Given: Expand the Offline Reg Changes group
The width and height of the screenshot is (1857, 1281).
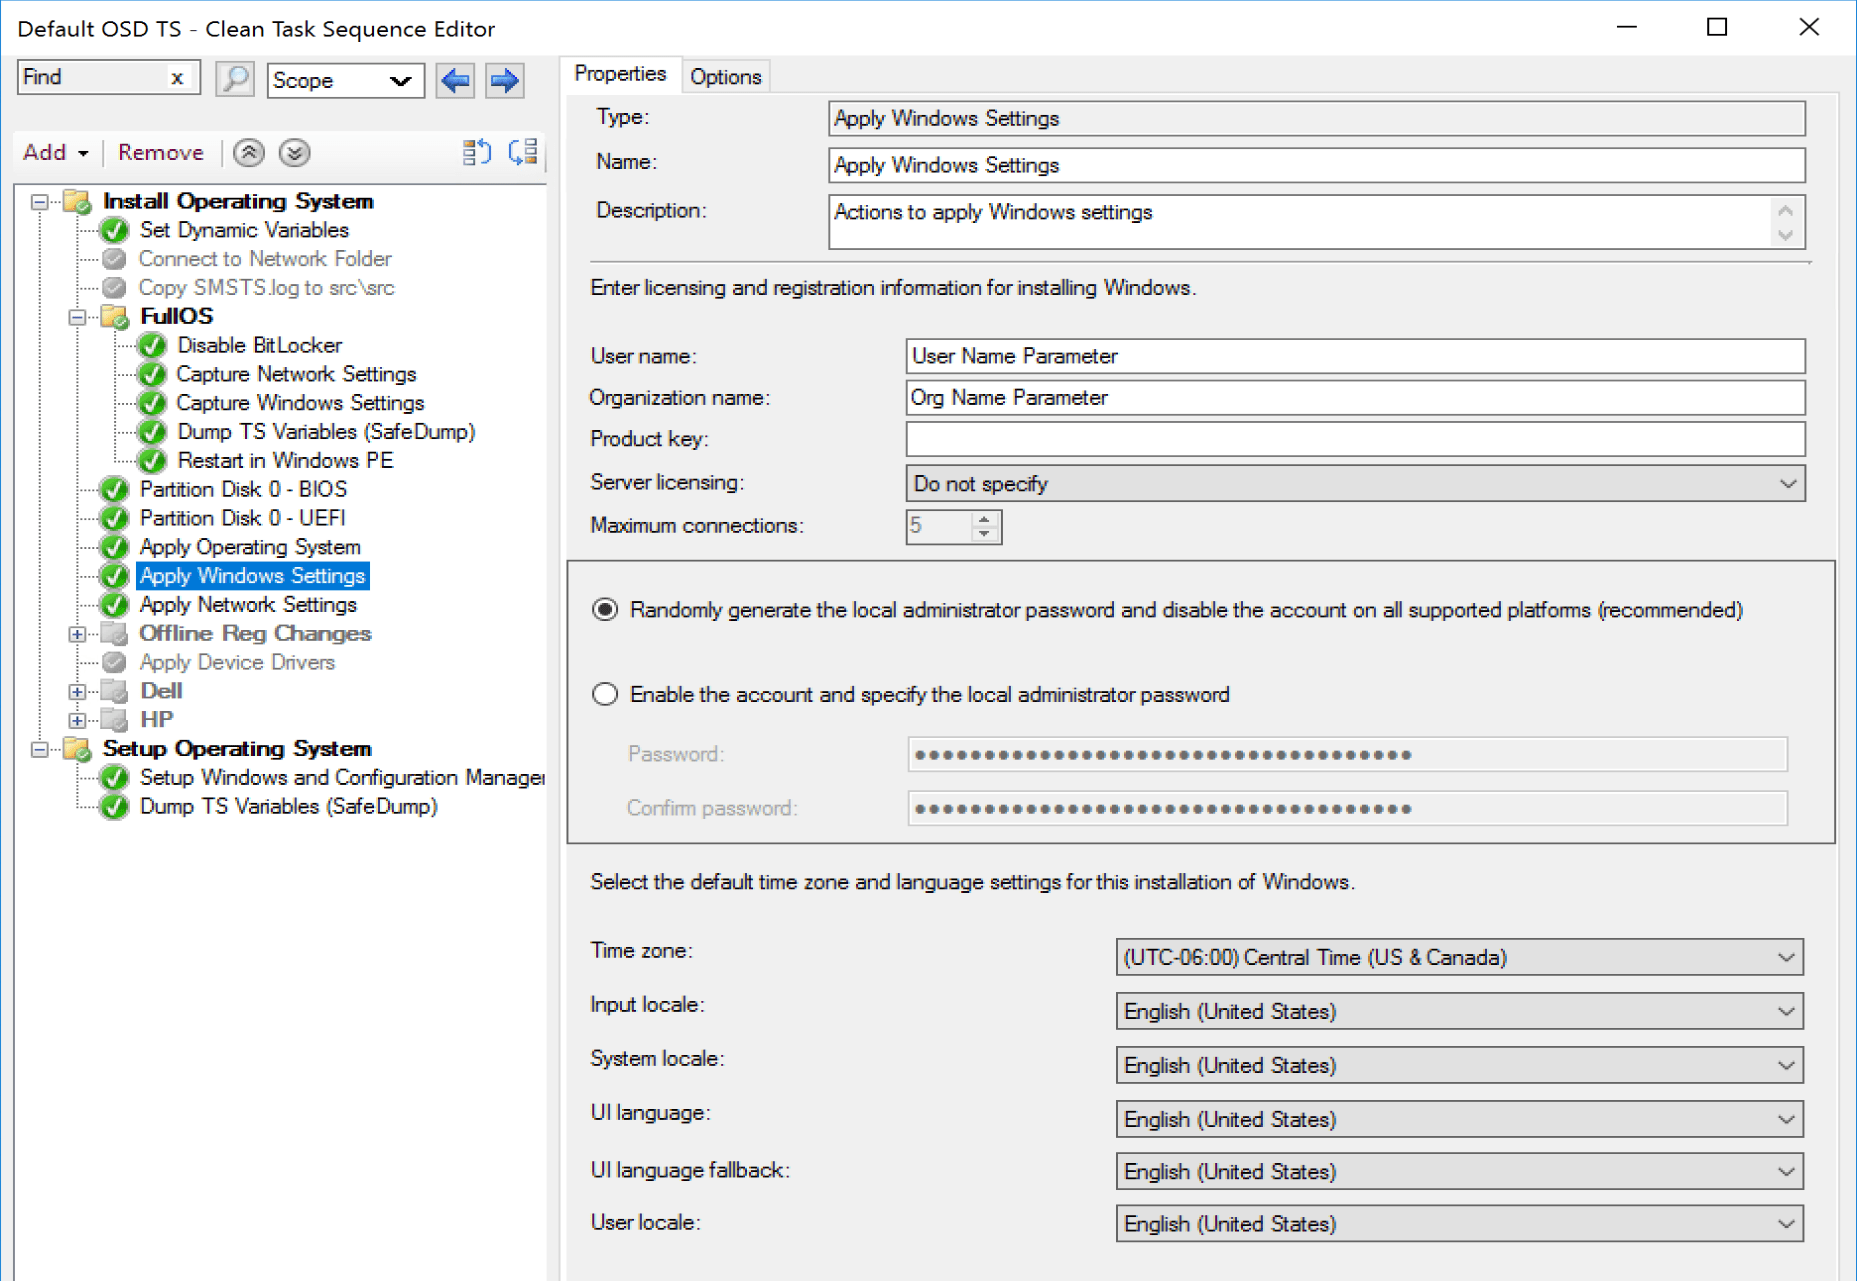Looking at the screenshot, I should tap(77, 634).
